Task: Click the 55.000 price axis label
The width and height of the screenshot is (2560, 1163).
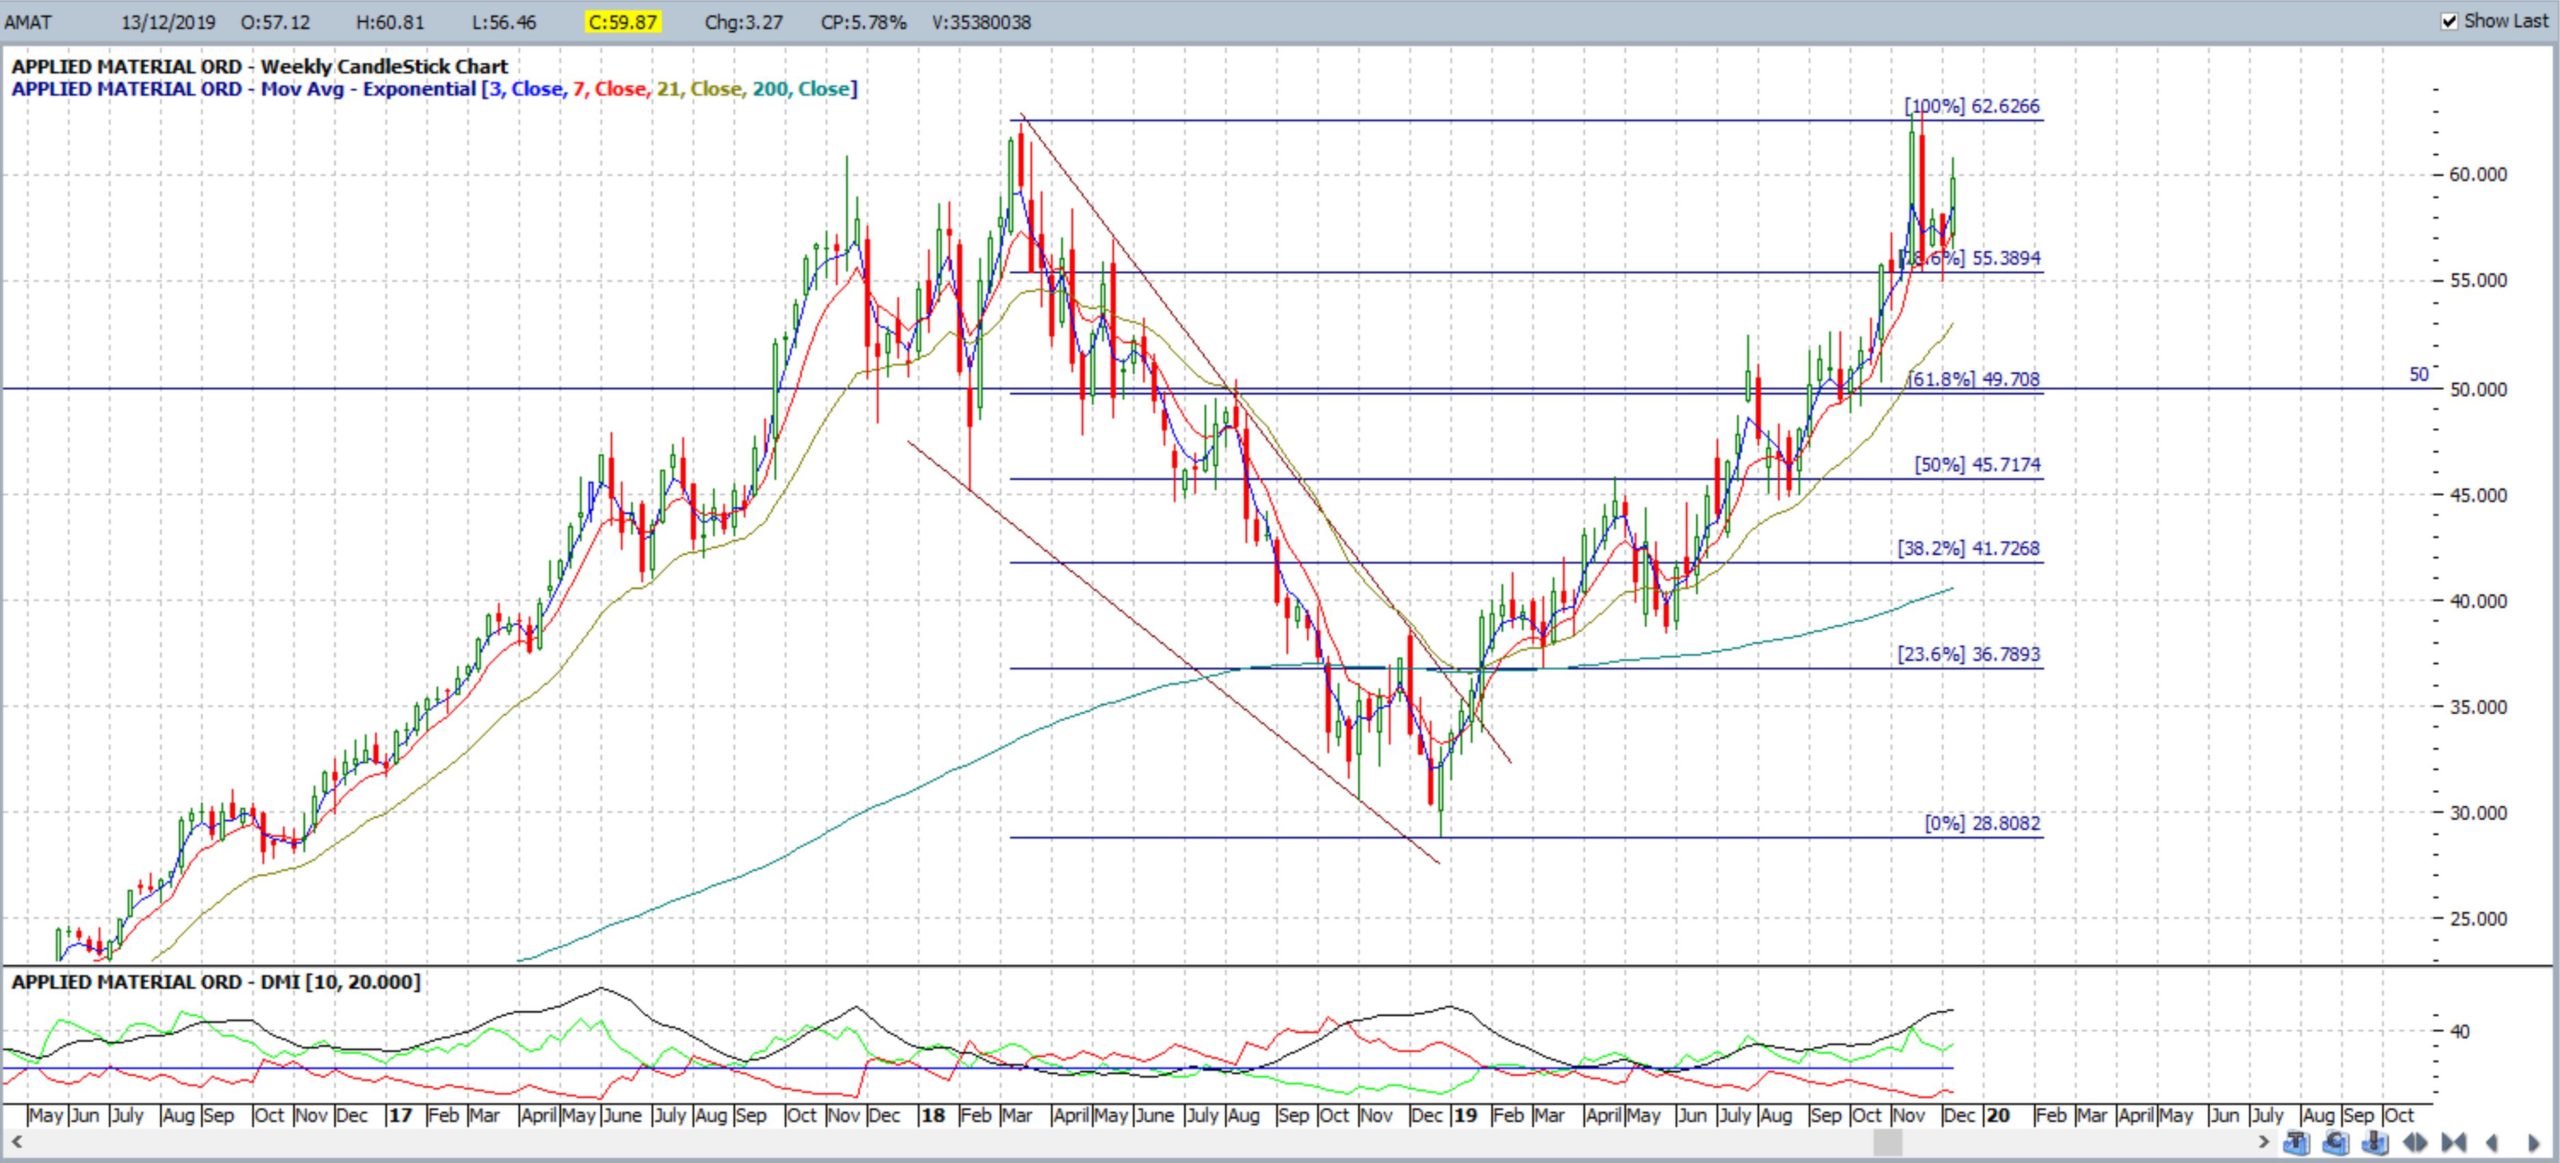Action: point(2479,281)
